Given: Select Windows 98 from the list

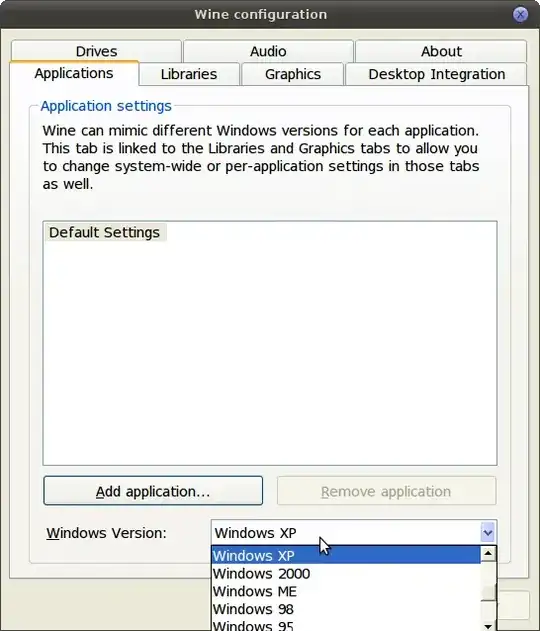Looking at the screenshot, I should pyautogui.click(x=346, y=609).
